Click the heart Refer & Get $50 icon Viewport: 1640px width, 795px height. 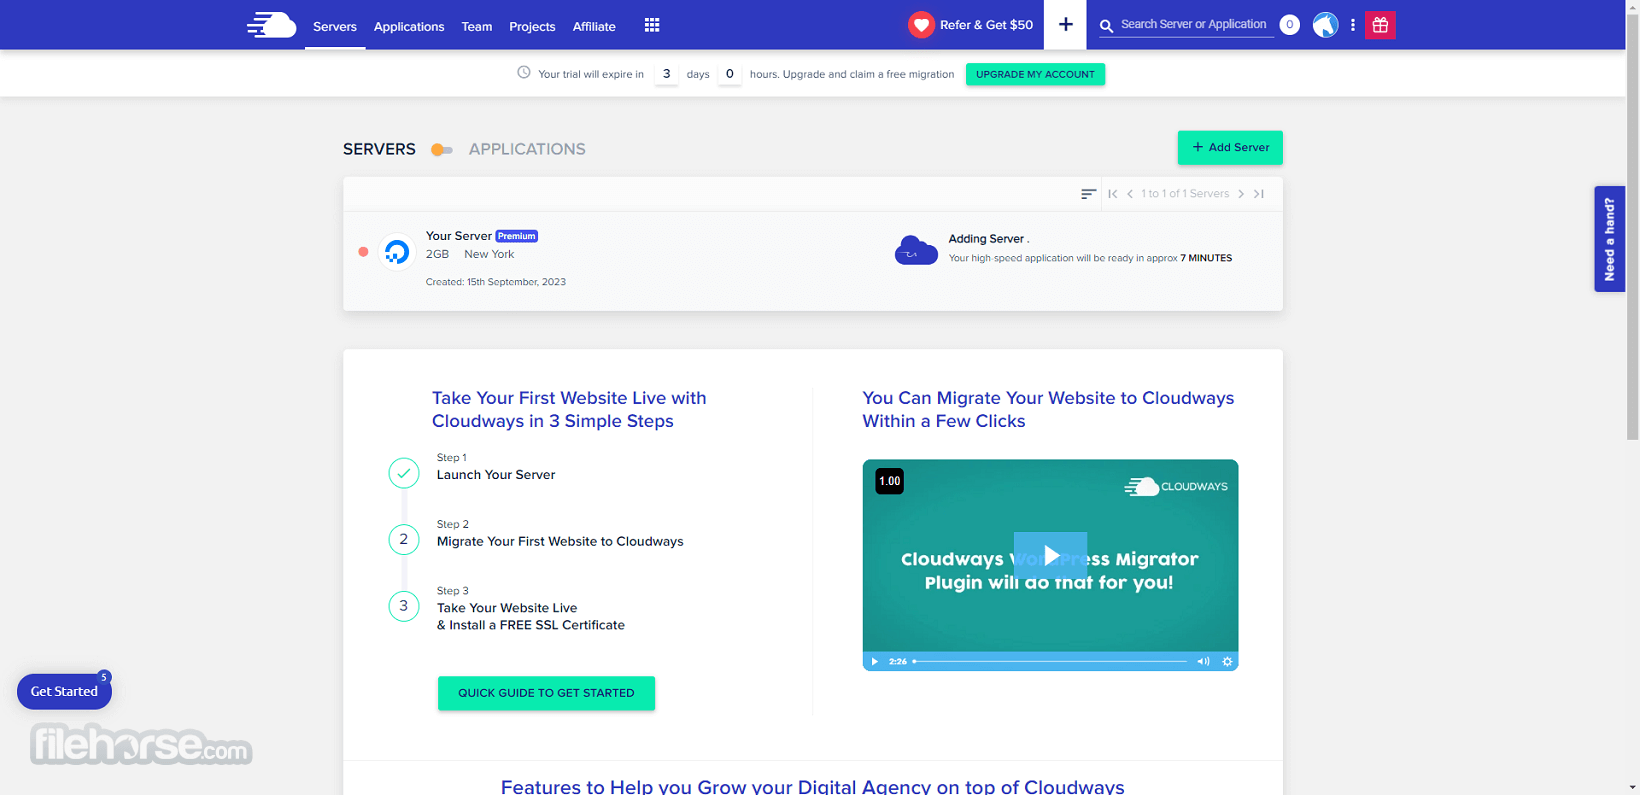(921, 25)
